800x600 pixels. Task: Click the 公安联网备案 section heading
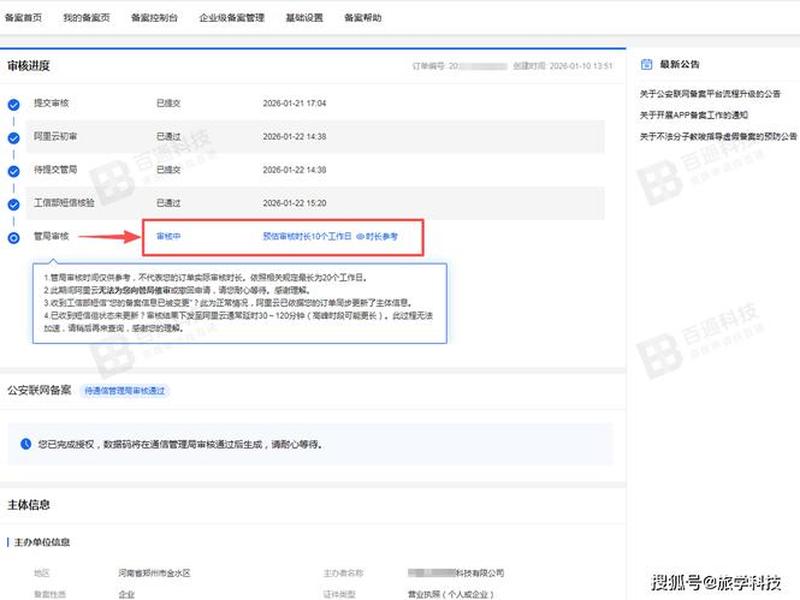(39, 390)
